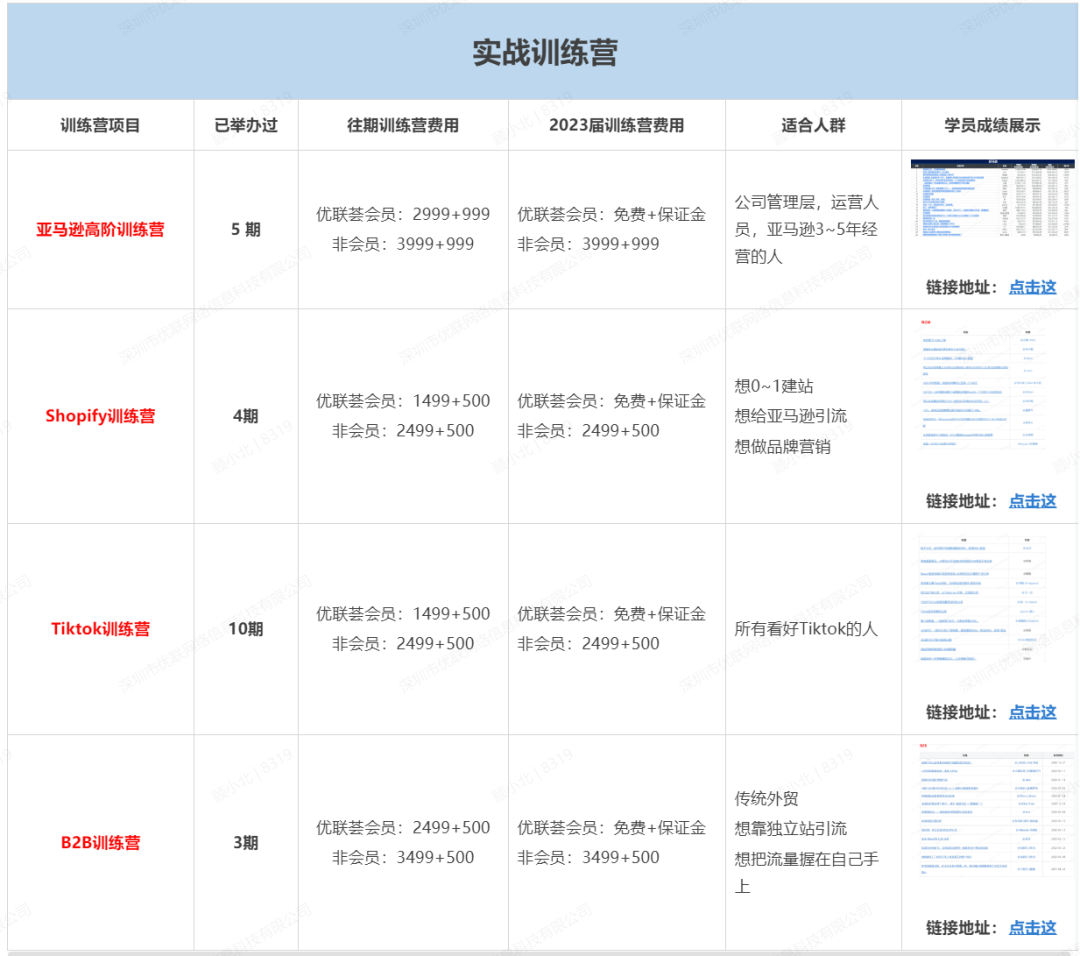Click 链接地址： label in Tiktok row
1080x956 pixels.
[x=962, y=712]
